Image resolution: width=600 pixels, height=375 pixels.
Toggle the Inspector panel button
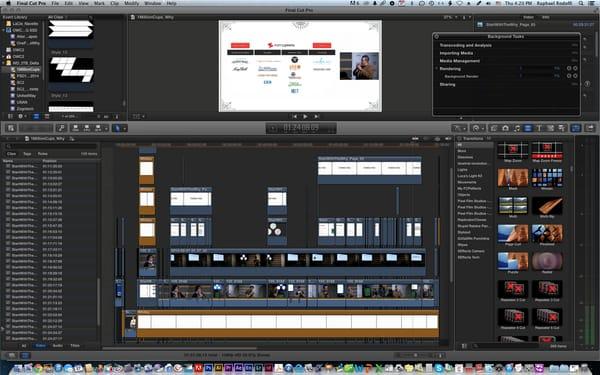coord(576,128)
